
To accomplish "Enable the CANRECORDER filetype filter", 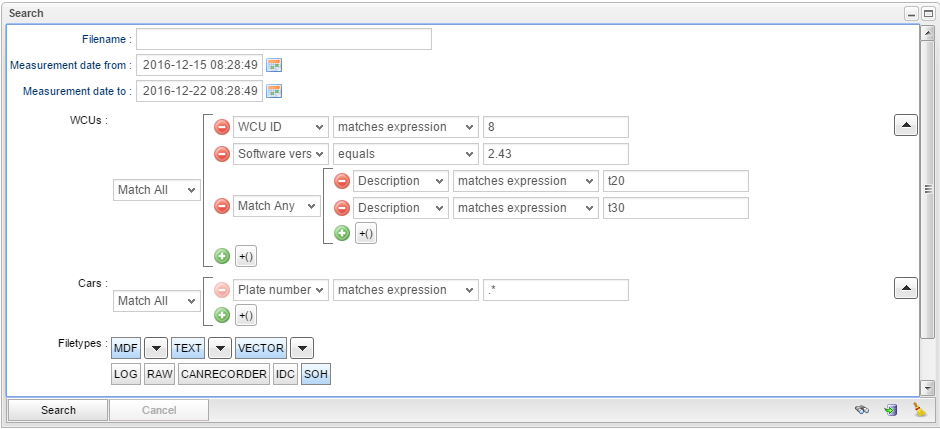I will click(224, 374).
